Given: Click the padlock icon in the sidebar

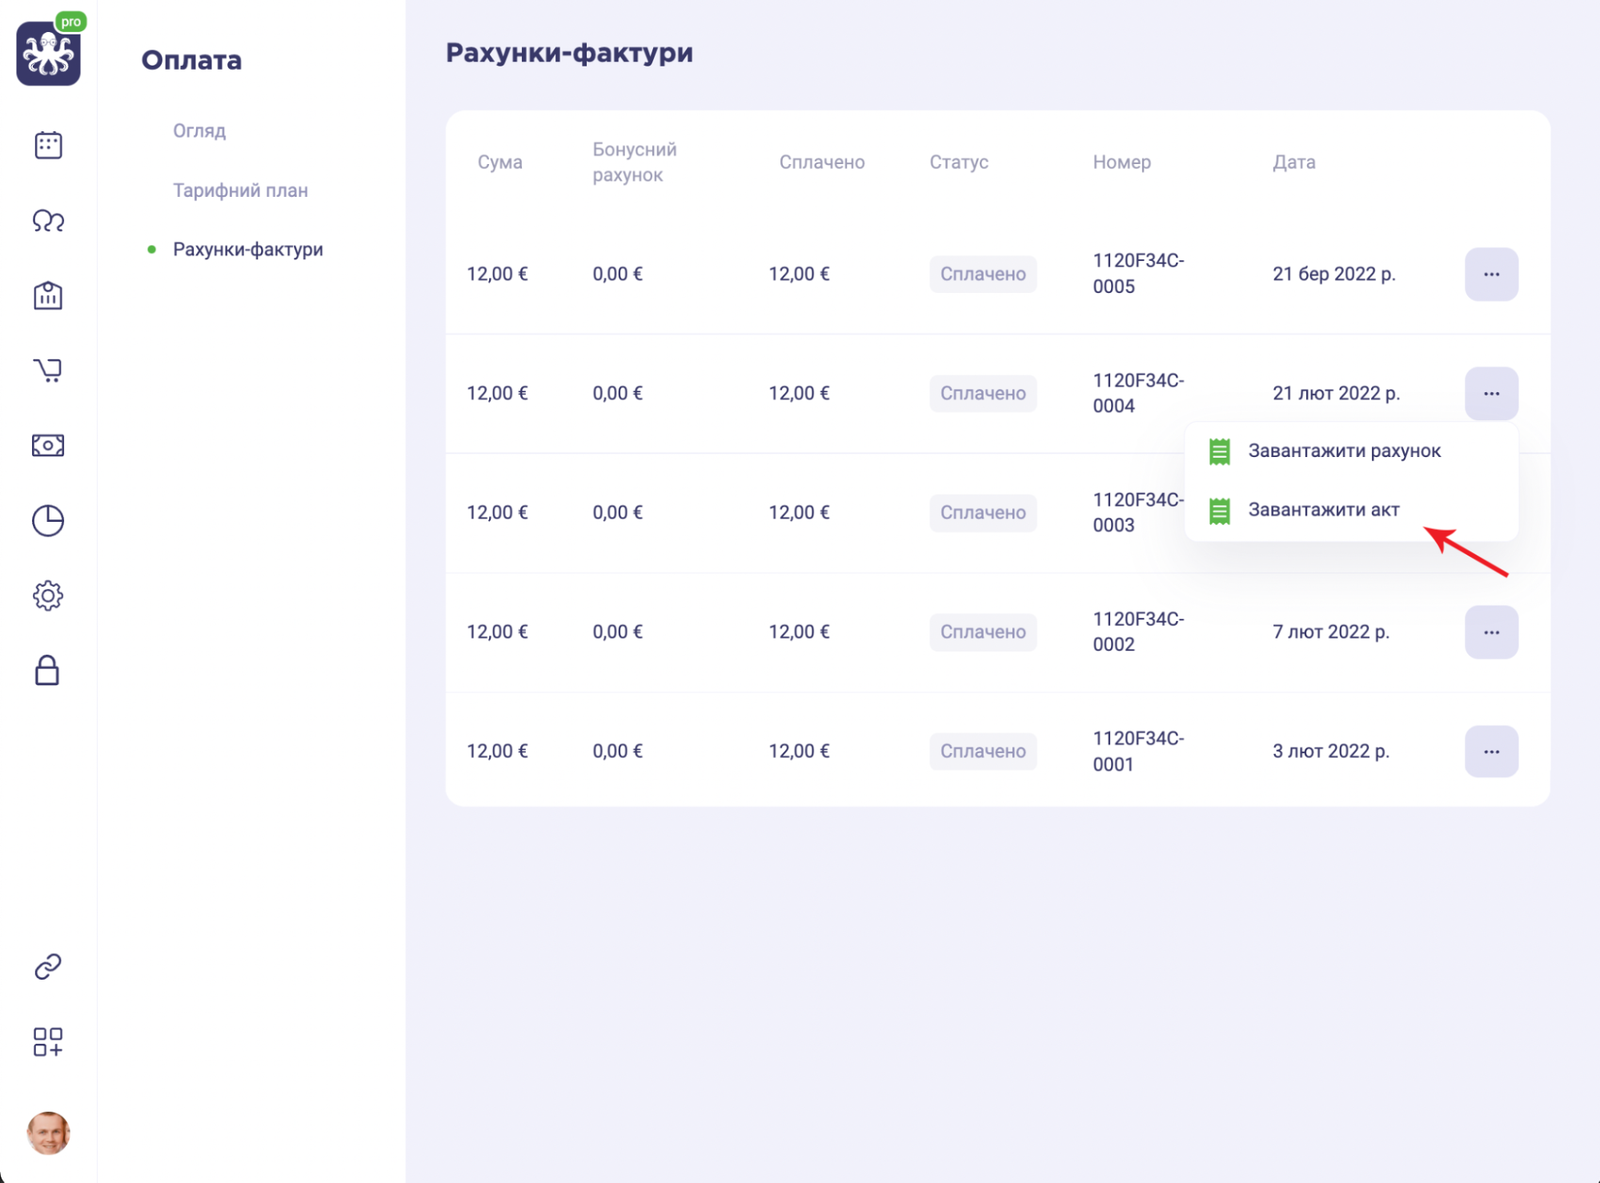Looking at the screenshot, I should [48, 670].
